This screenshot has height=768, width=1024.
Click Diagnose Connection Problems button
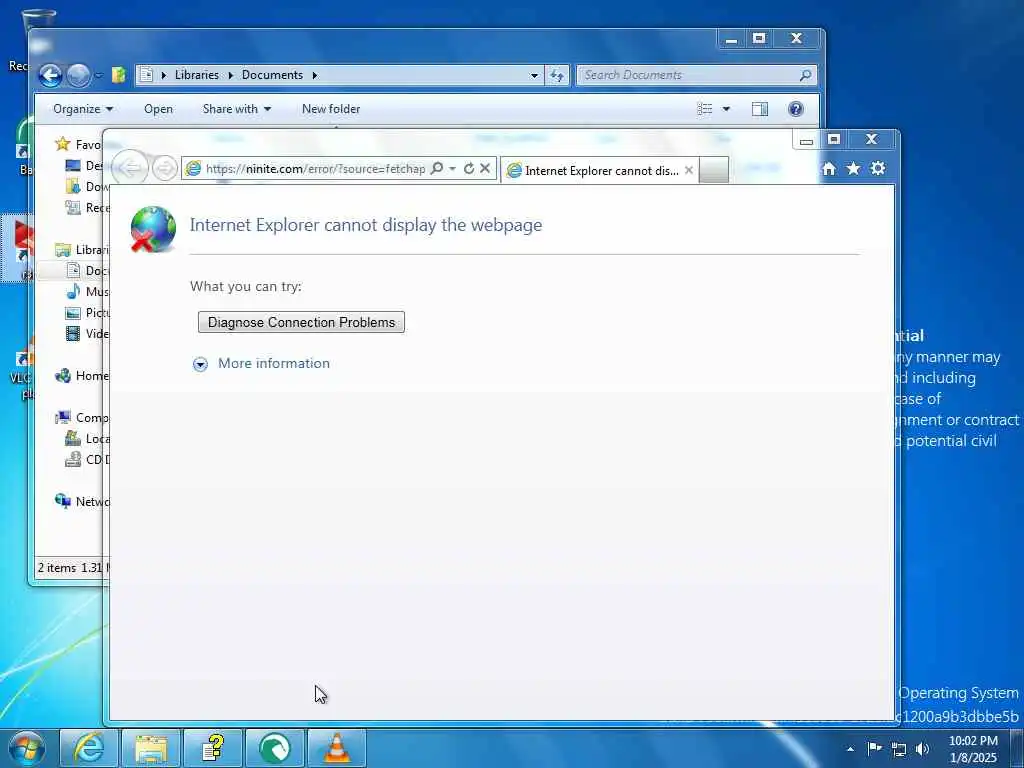301,322
